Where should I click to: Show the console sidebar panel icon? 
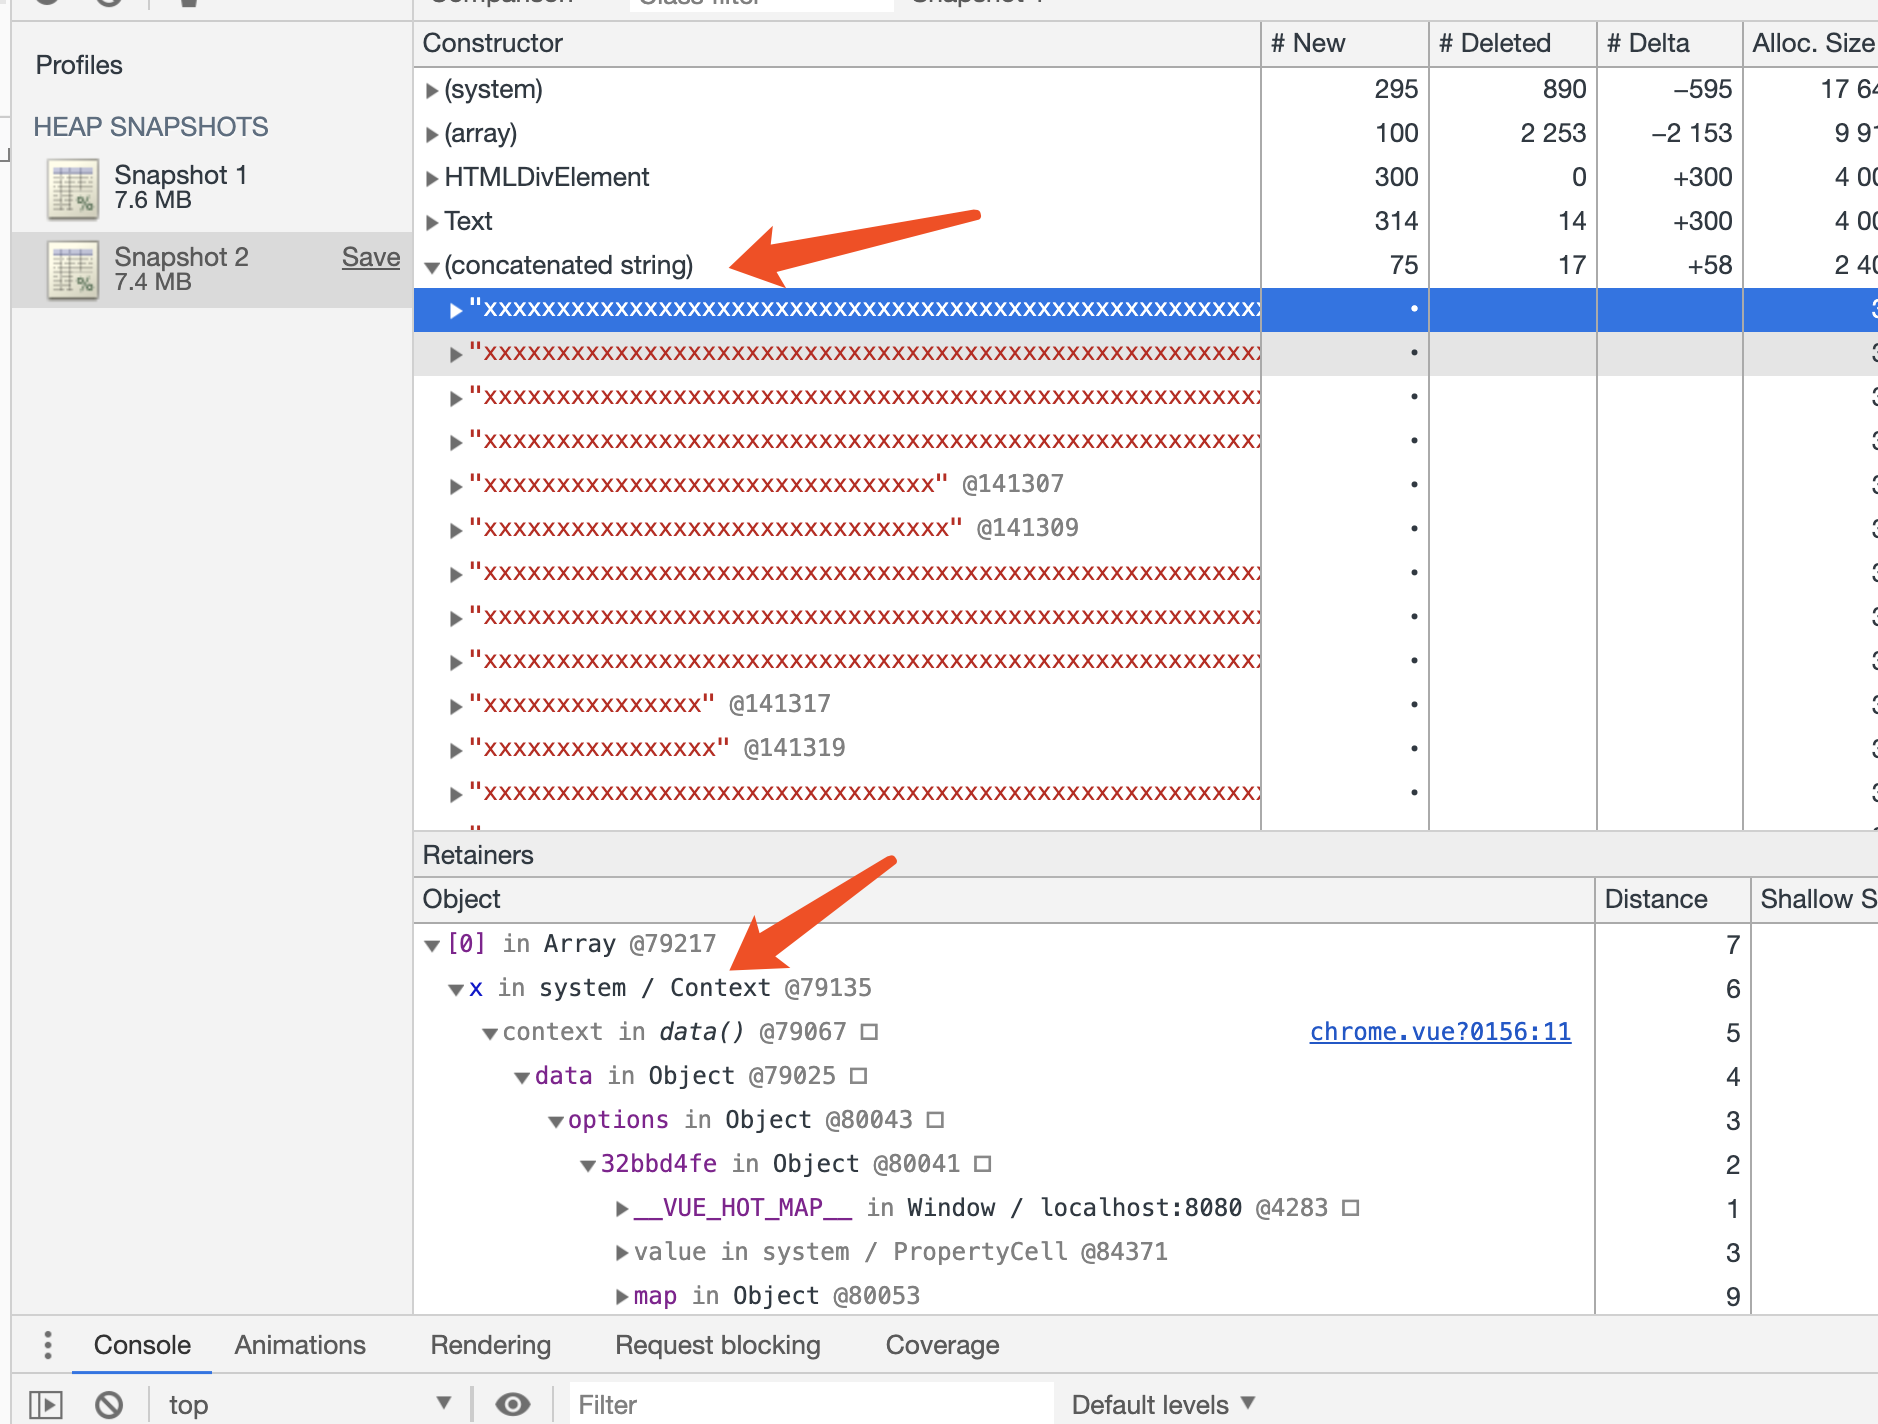(45, 1405)
